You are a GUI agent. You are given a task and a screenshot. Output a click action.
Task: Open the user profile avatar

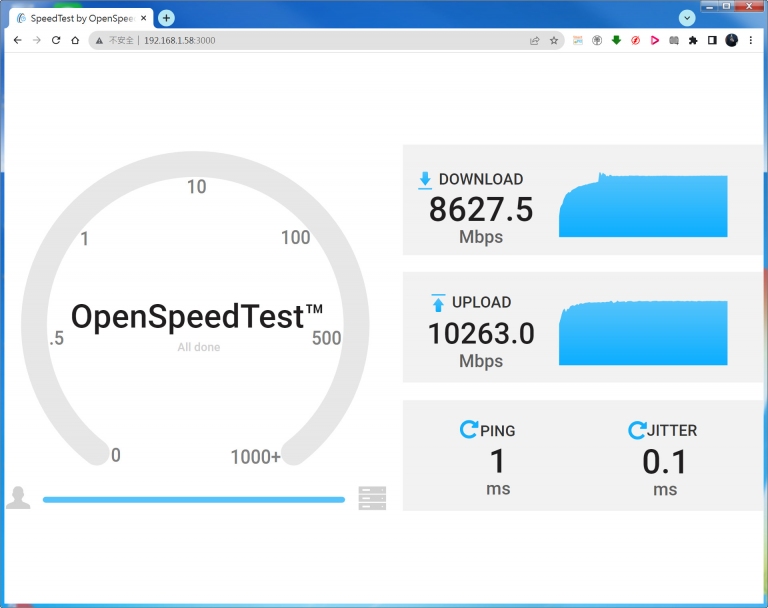coord(731,40)
